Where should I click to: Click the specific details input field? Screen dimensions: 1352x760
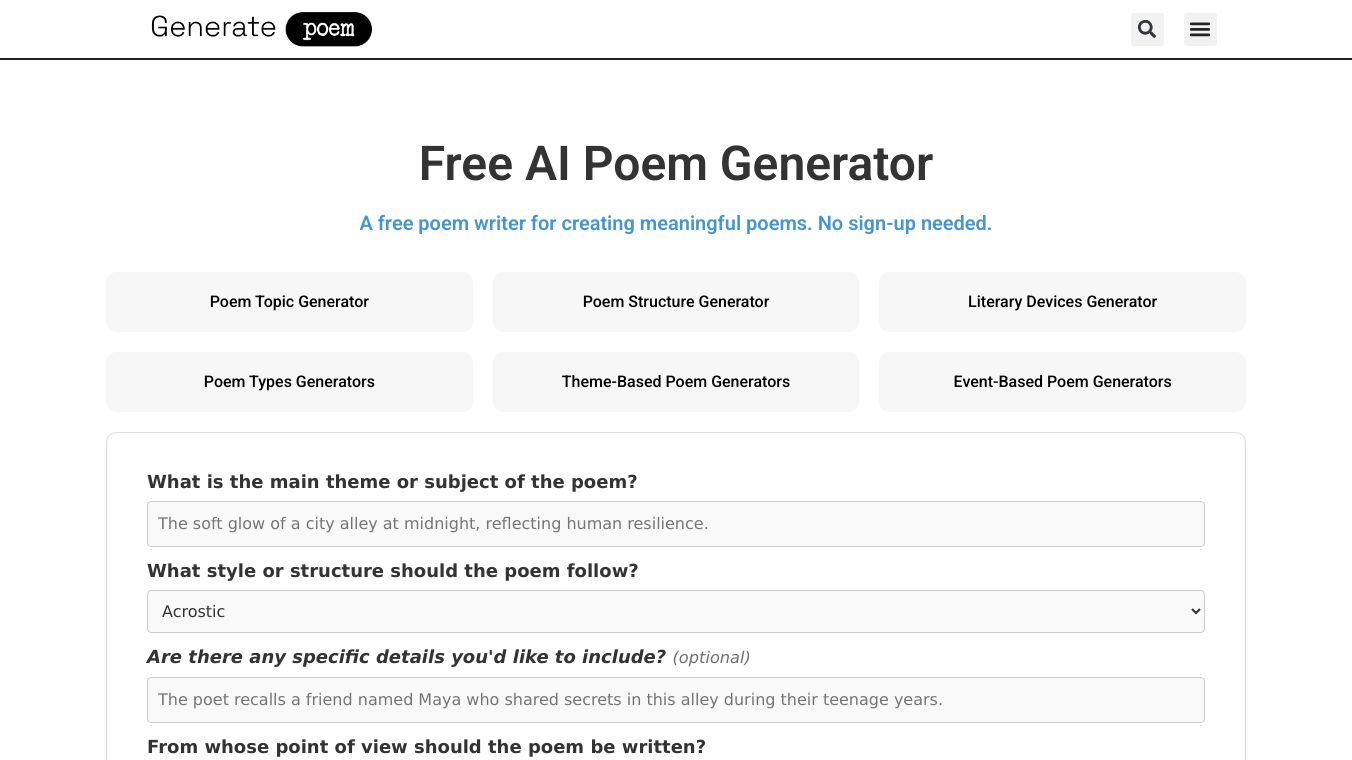[676, 700]
